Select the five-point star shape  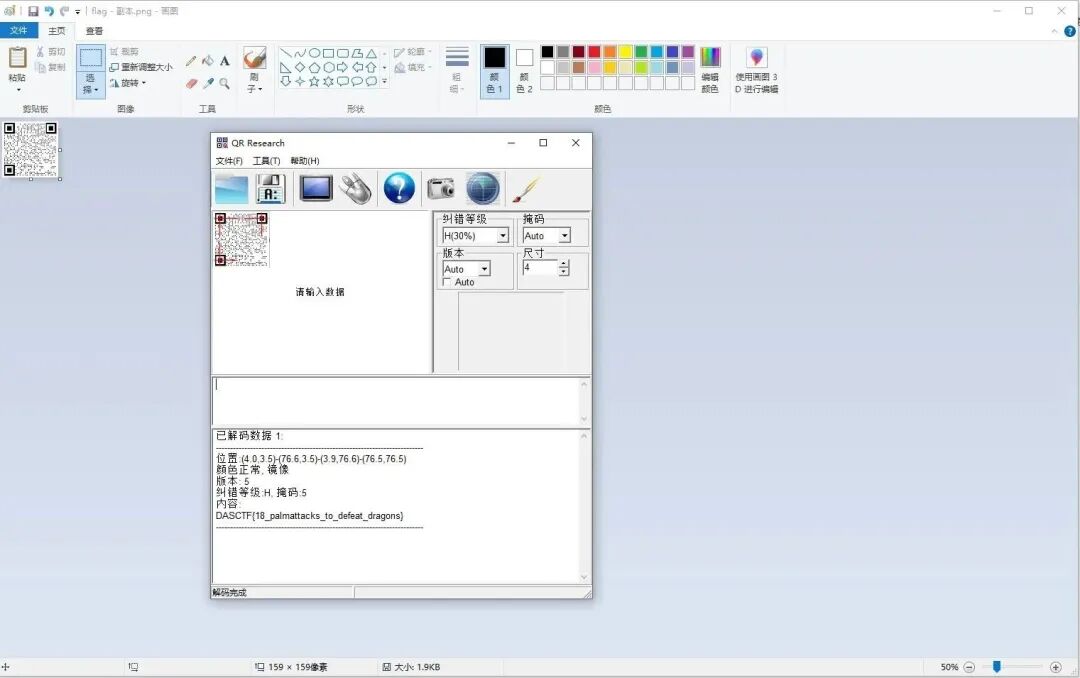point(314,81)
